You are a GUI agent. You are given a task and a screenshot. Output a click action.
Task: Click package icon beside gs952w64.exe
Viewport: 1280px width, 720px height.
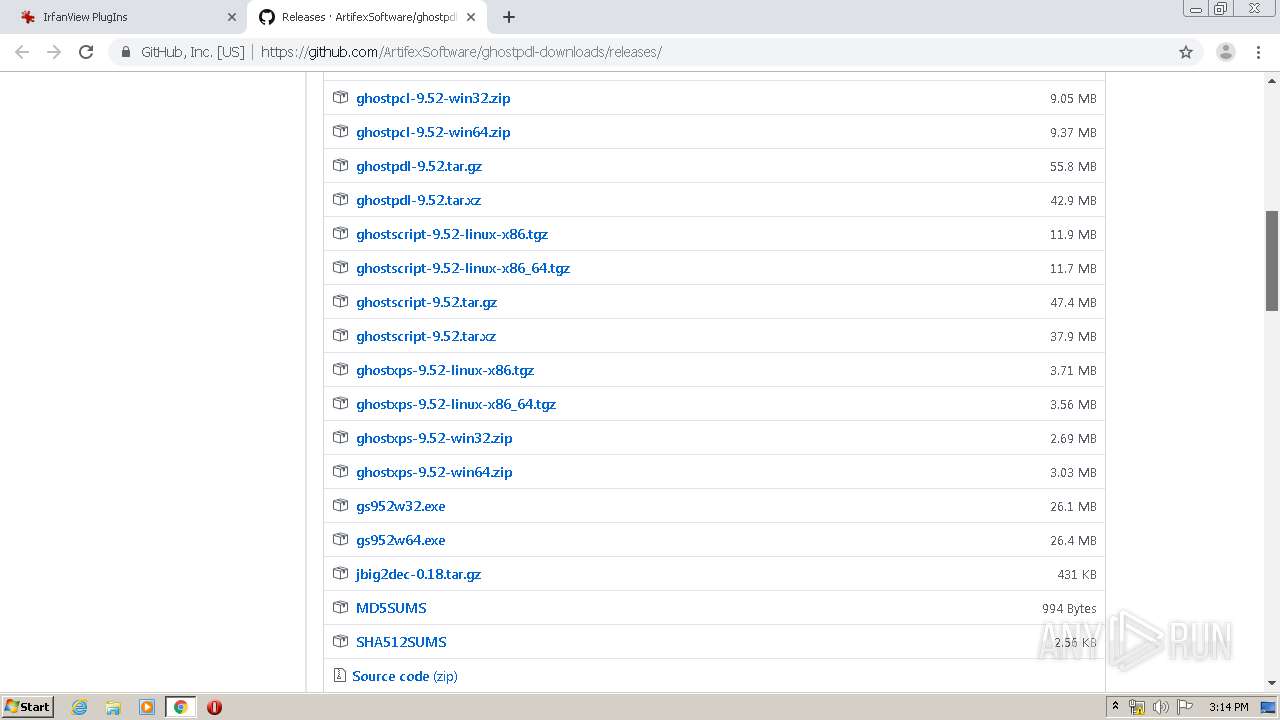pos(340,540)
